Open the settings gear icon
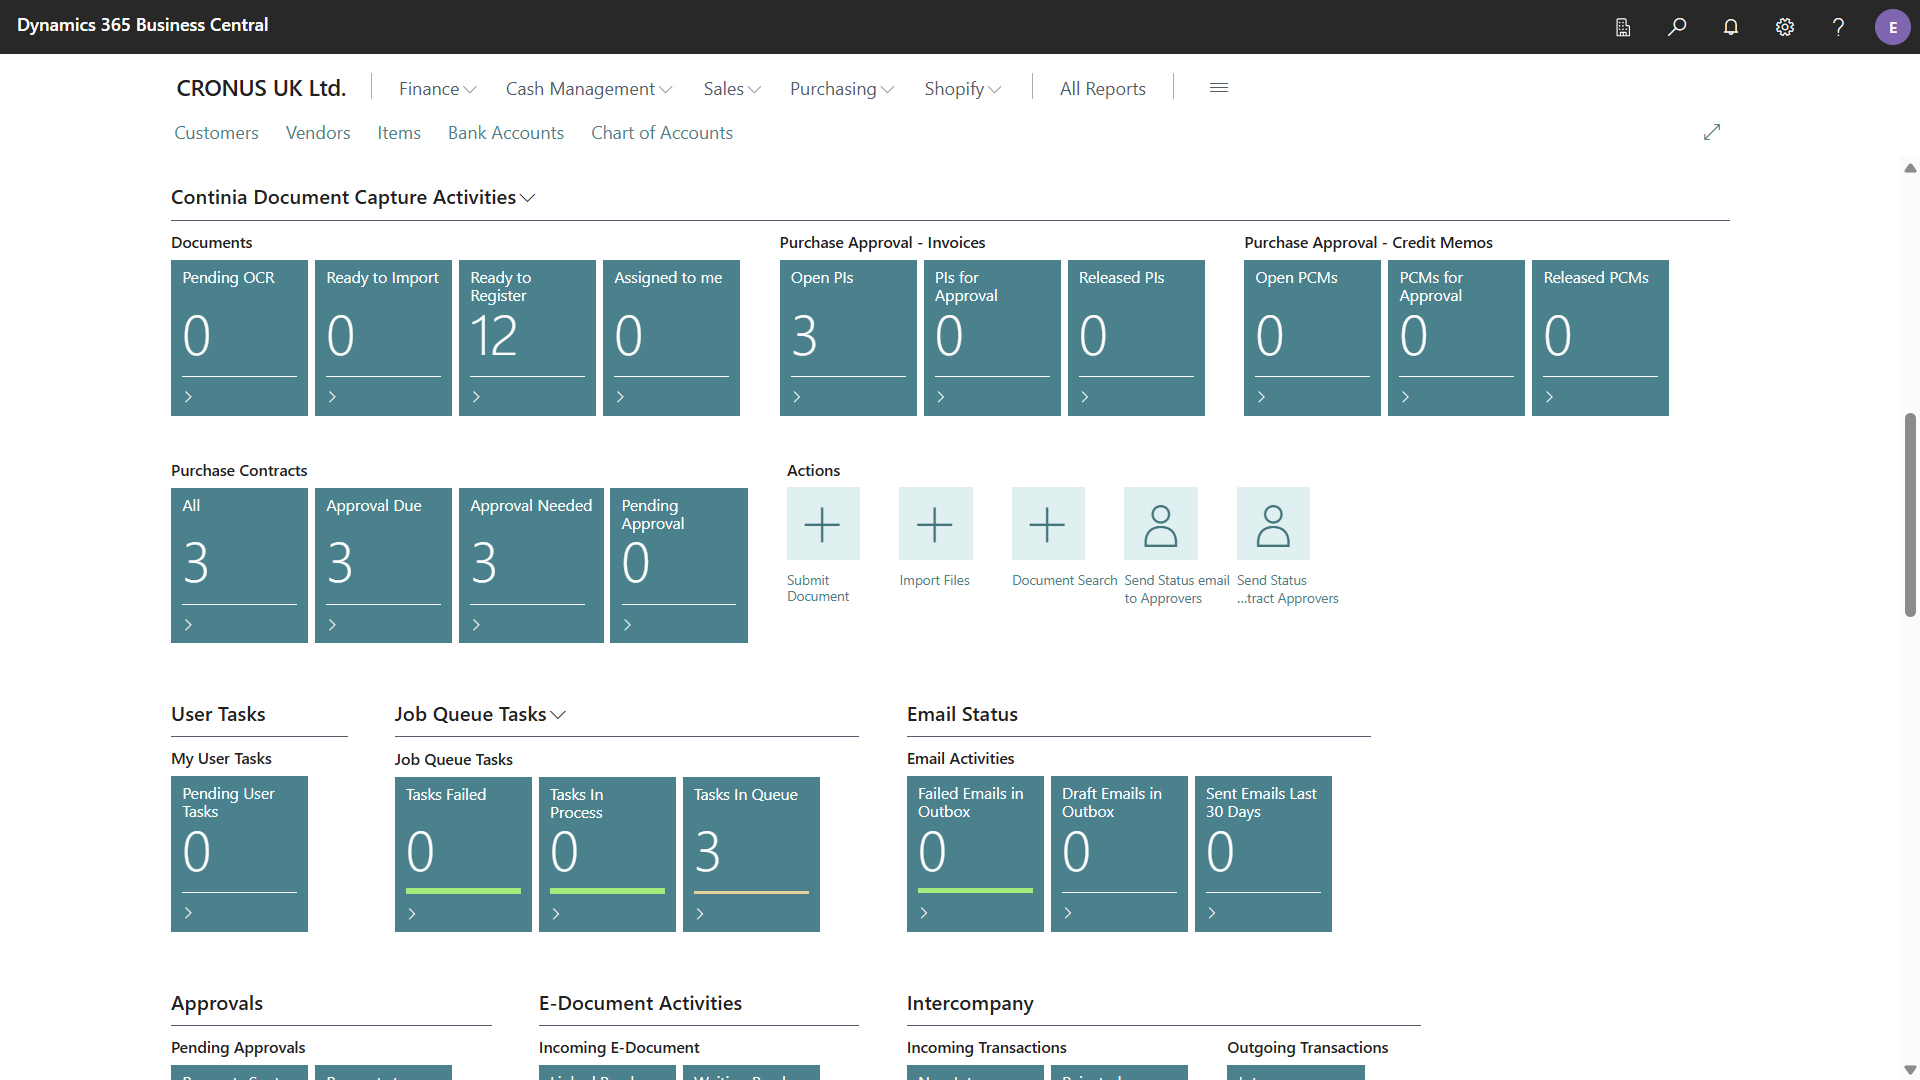 (1785, 27)
